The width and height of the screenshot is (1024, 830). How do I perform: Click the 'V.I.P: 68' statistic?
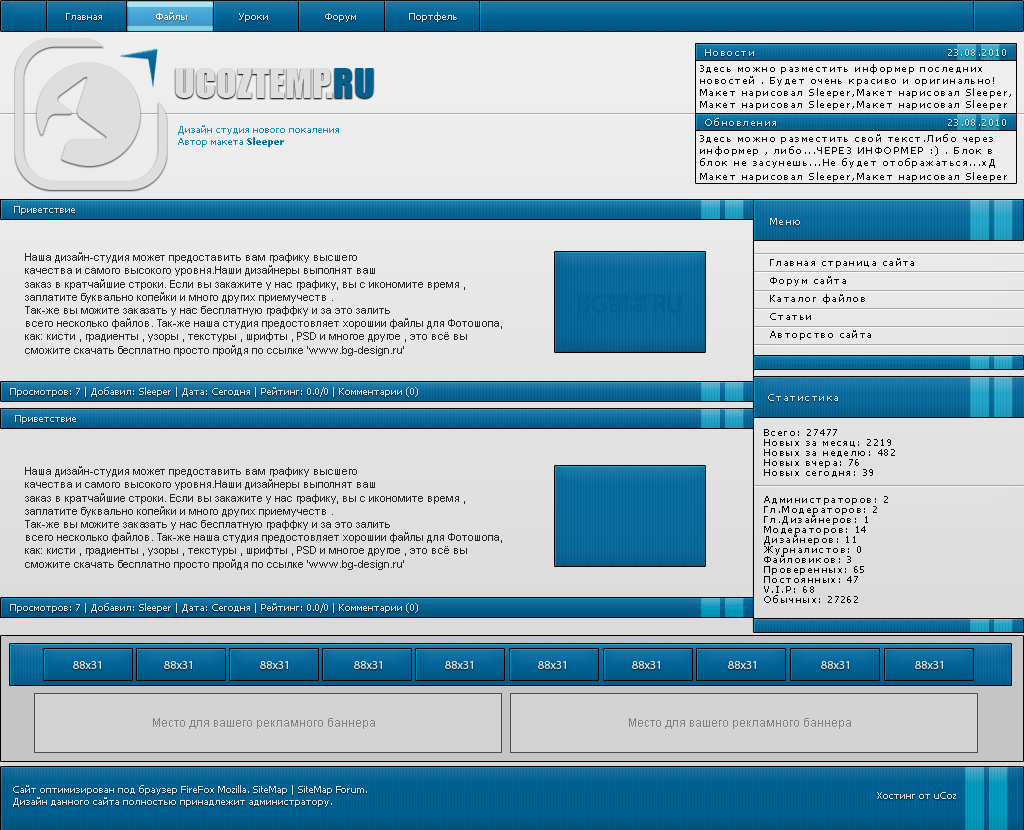789,590
